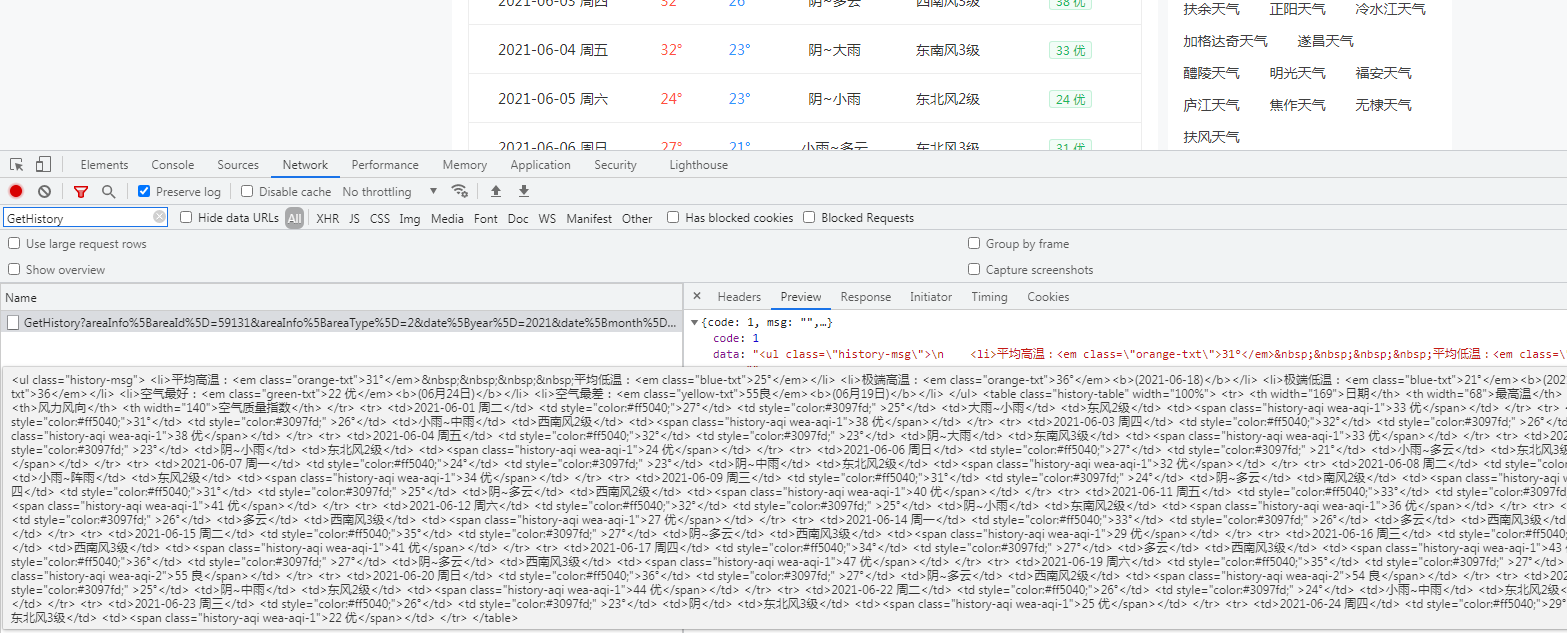The width and height of the screenshot is (1567, 633).
Task: Open the 扶余天气 link
Action: pos(1211,9)
